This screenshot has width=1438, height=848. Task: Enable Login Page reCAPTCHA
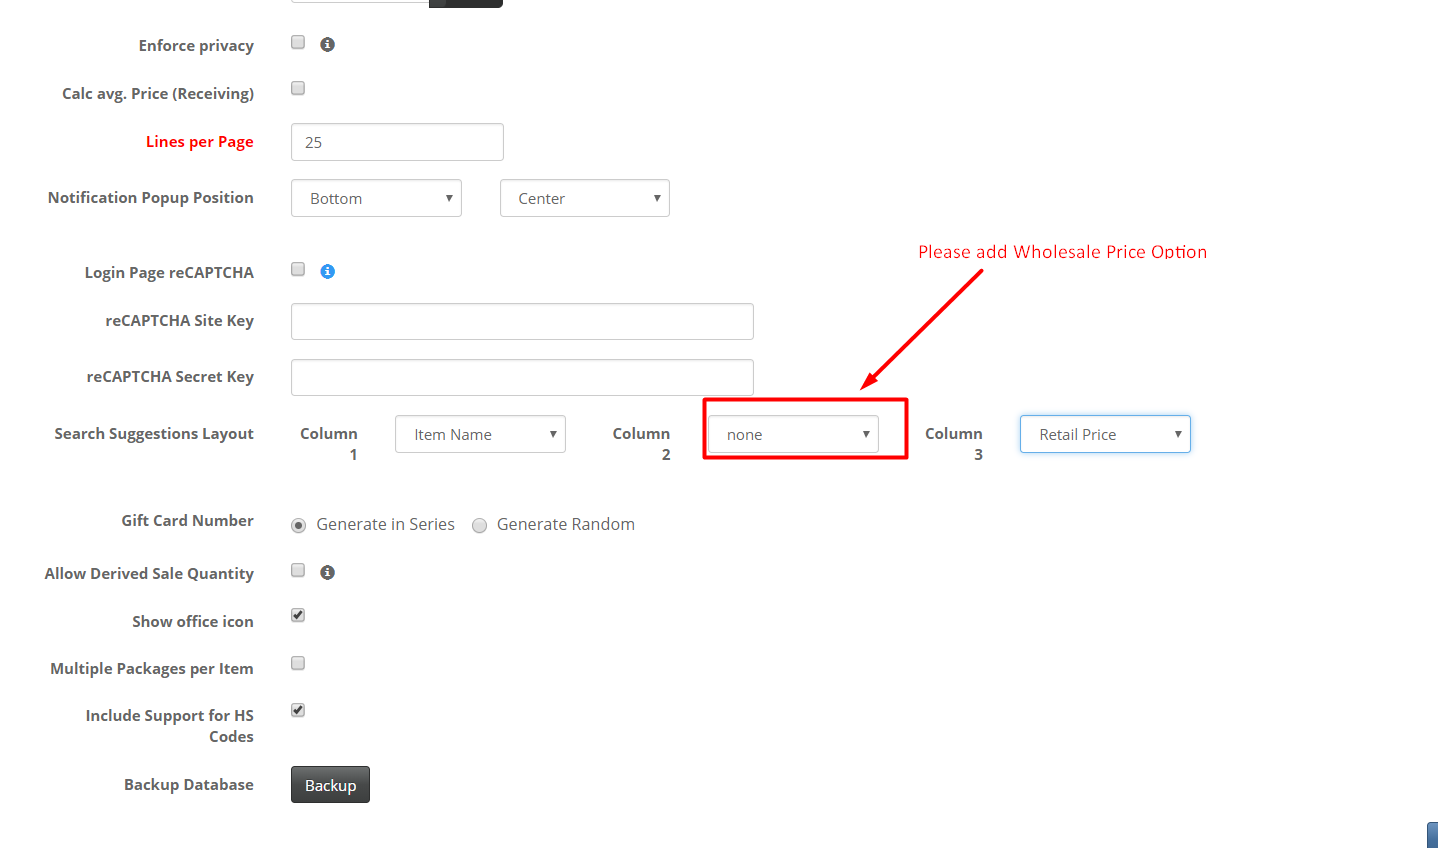(x=297, y=269)
